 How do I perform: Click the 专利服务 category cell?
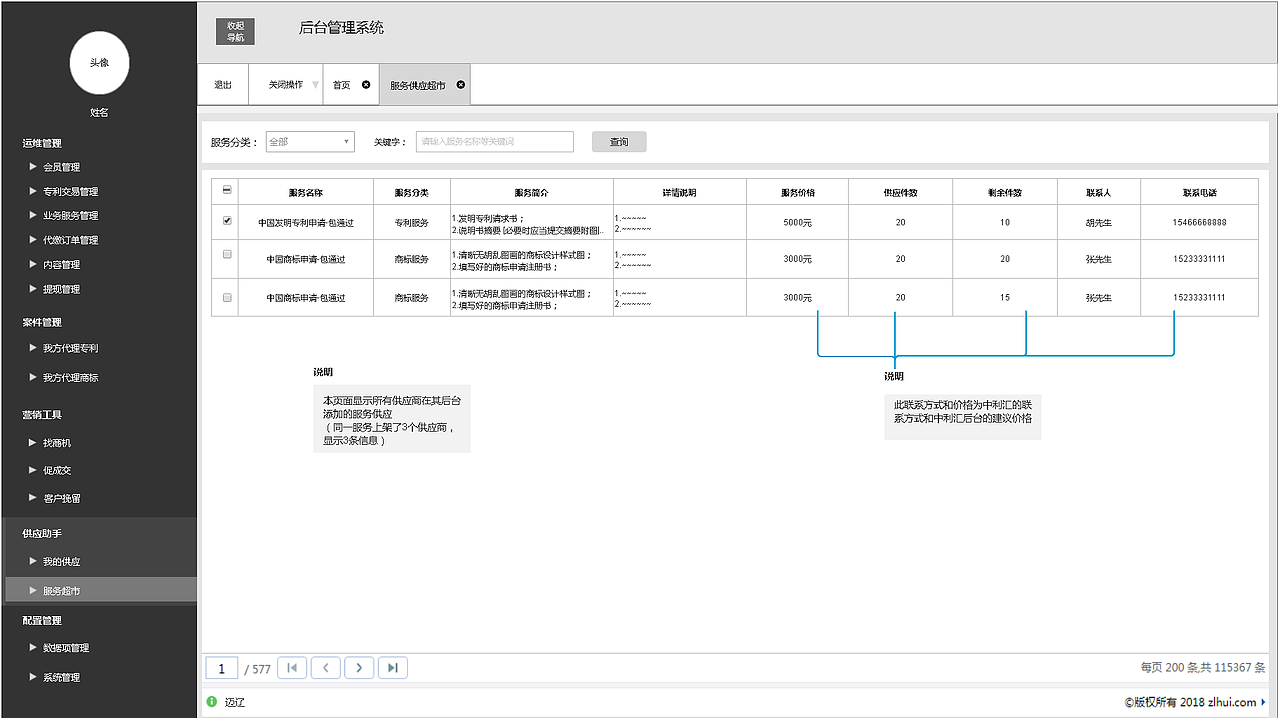(412, 222)
